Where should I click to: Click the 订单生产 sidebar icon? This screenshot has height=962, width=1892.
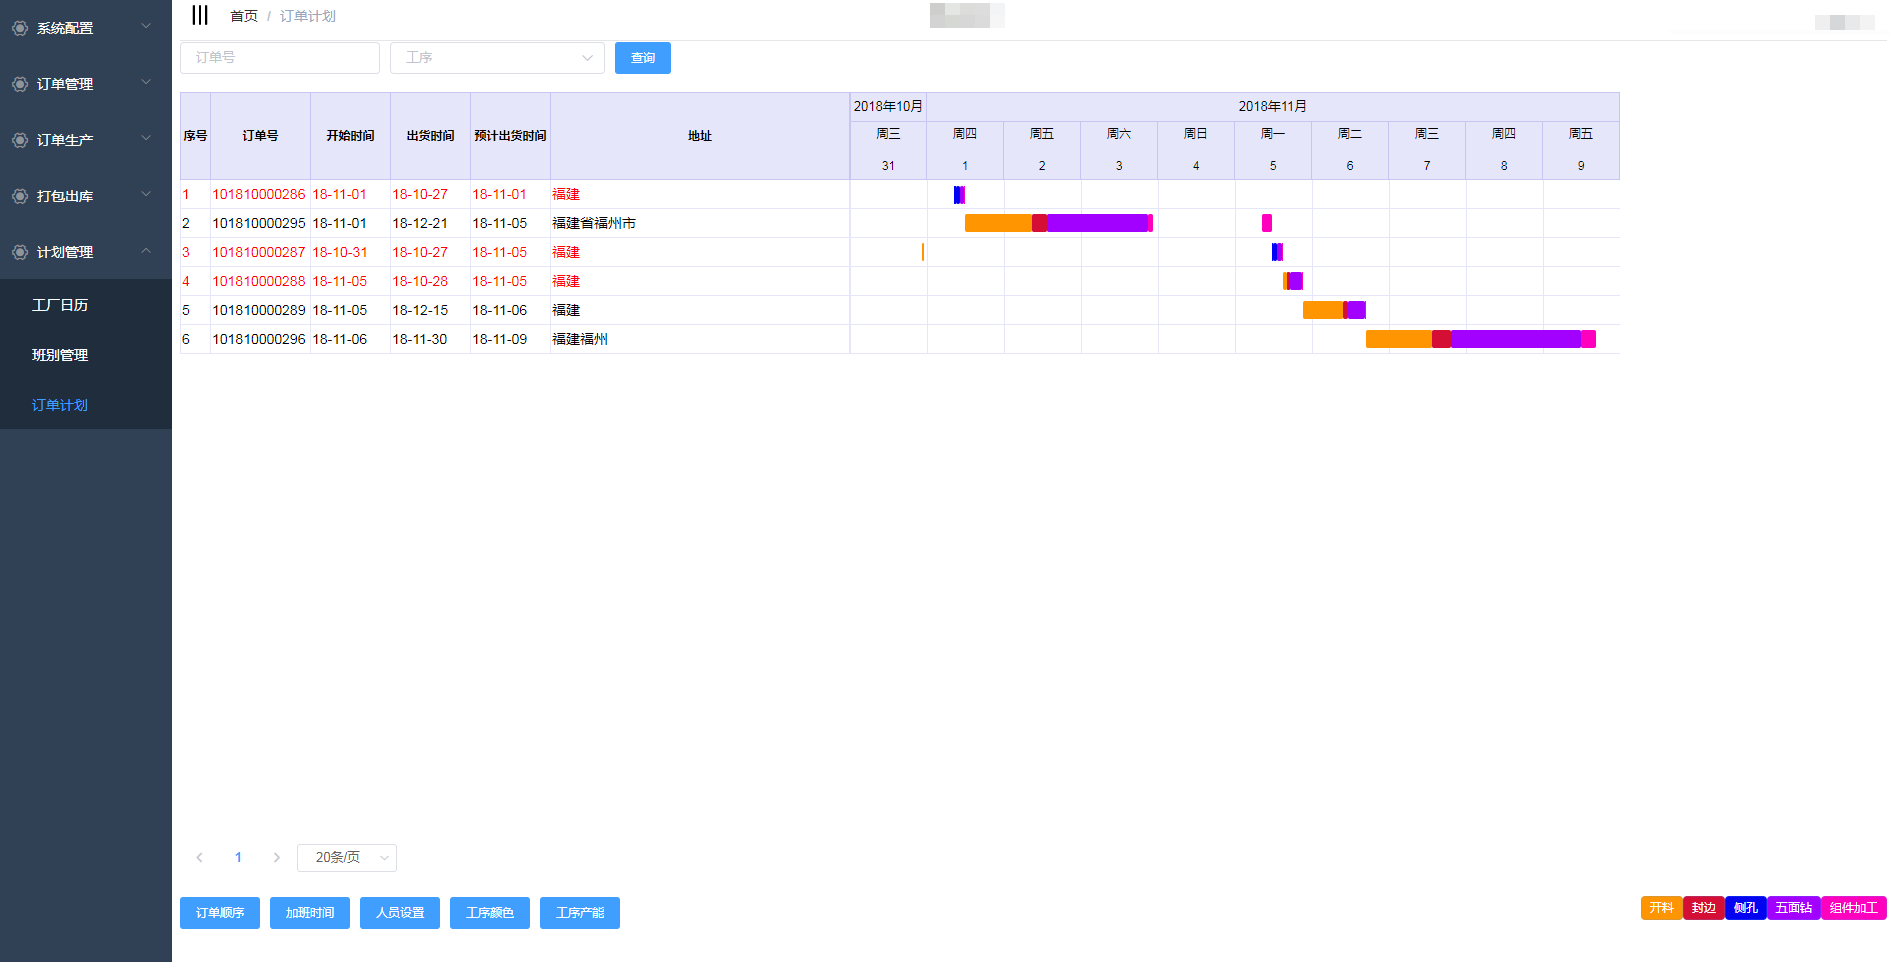[20, 140]
